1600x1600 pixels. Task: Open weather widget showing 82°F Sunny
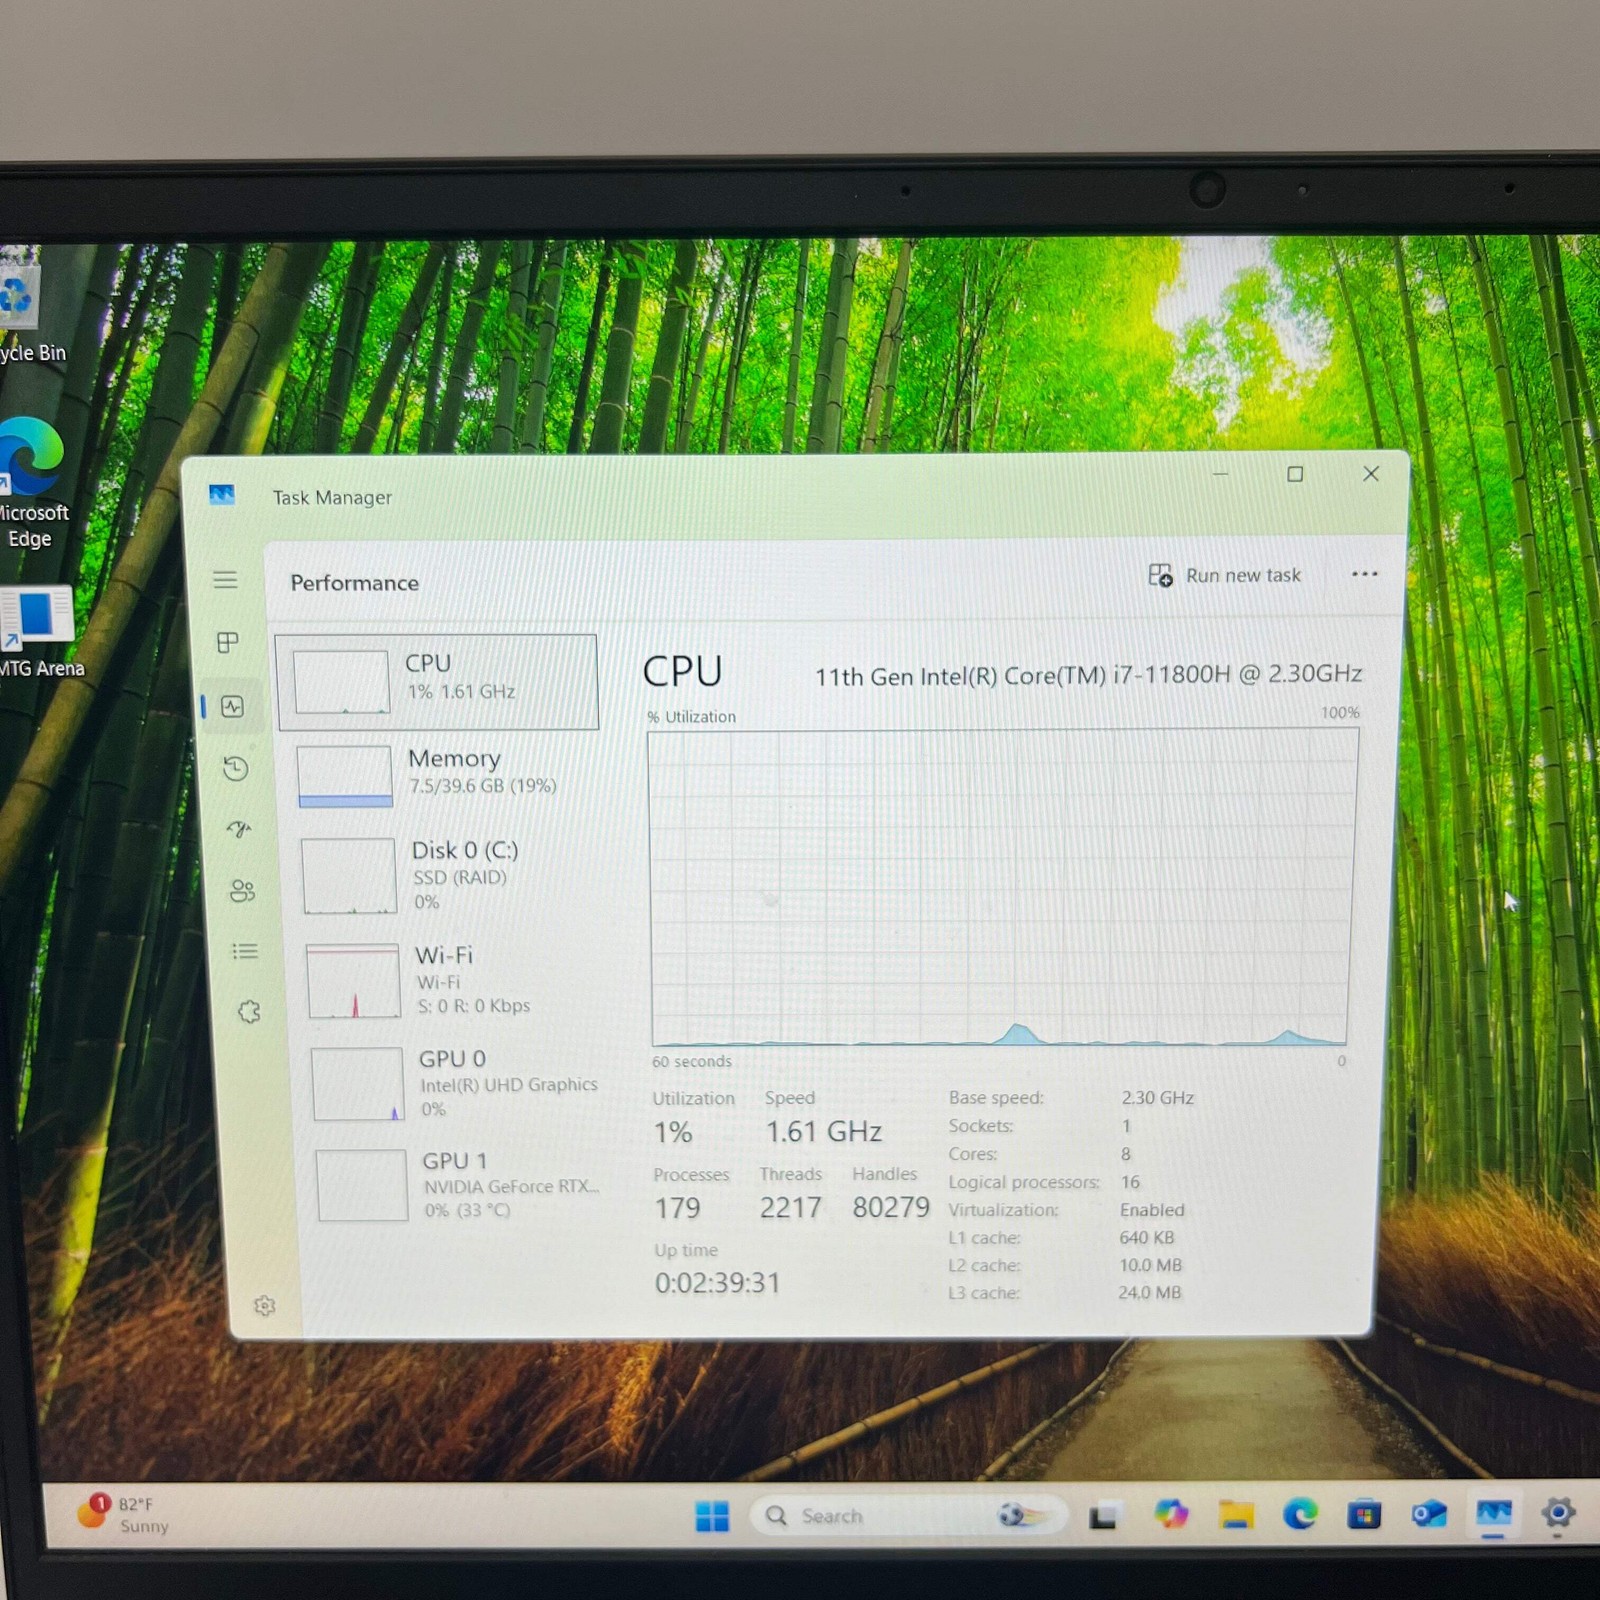point(124,1514)
